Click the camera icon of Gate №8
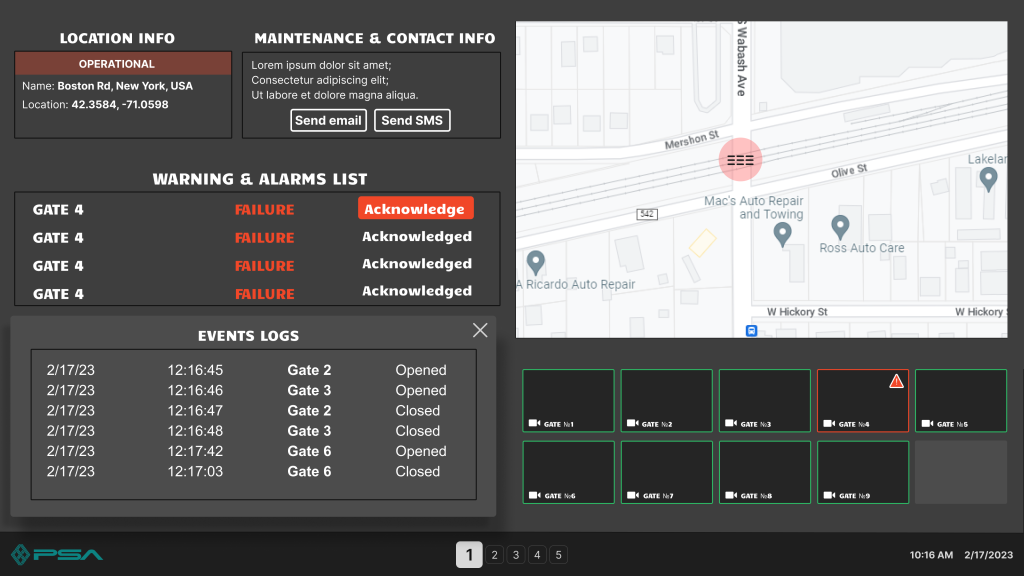Screen dimensions: 1024x576 [x=731, y=495]
